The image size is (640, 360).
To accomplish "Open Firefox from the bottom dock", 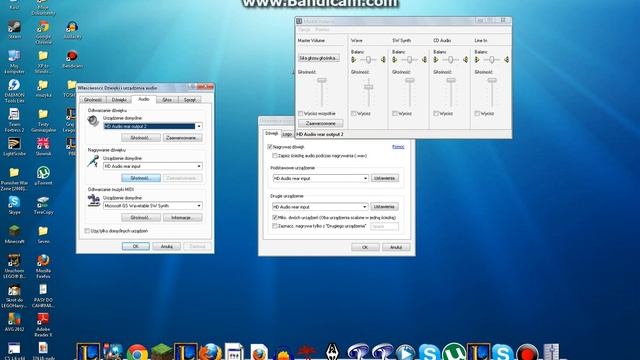I will 210,352.
